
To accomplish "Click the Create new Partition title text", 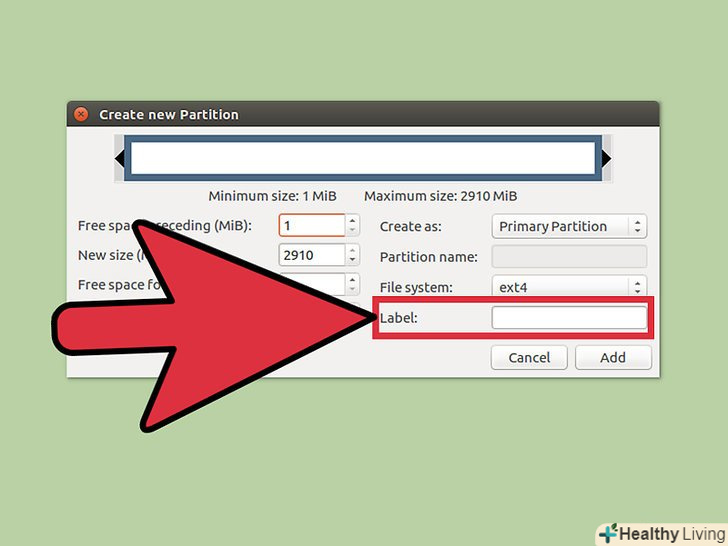I will 169,115.
